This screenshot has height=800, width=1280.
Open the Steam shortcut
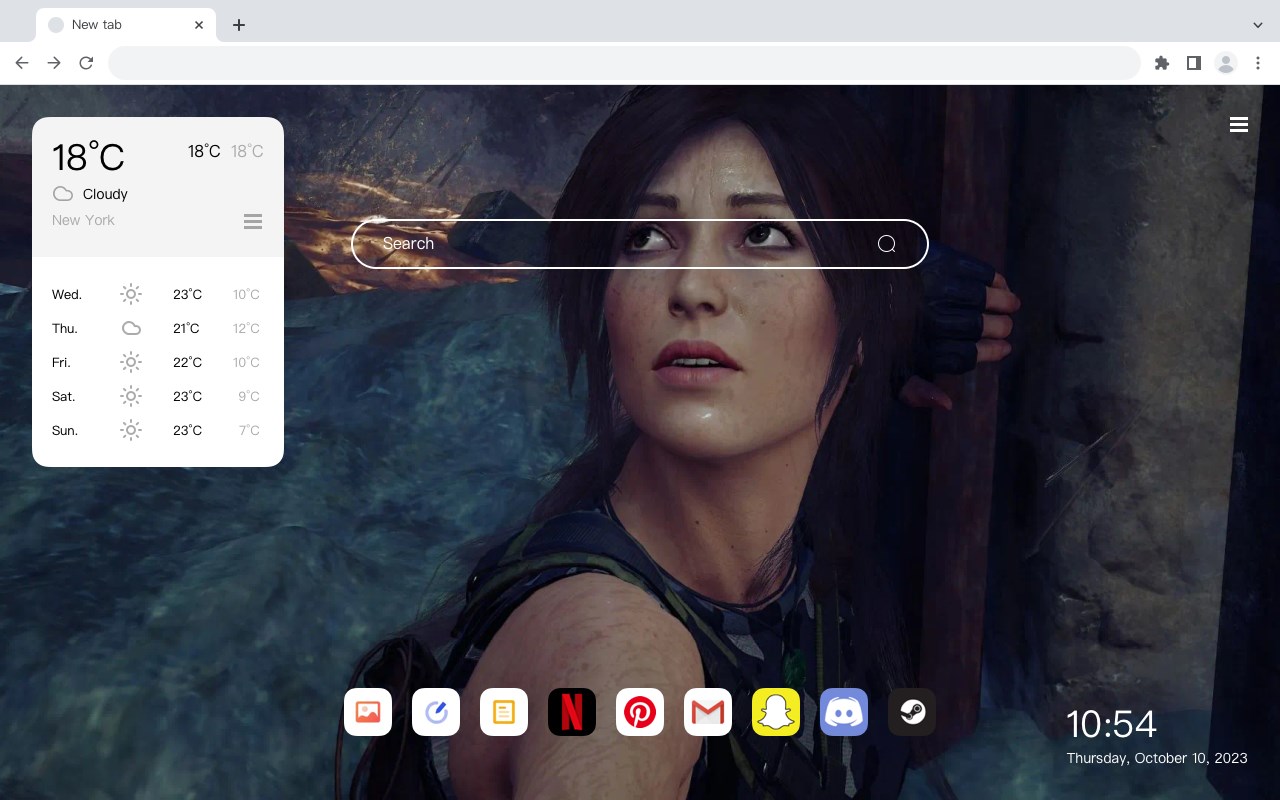point(912,712)
